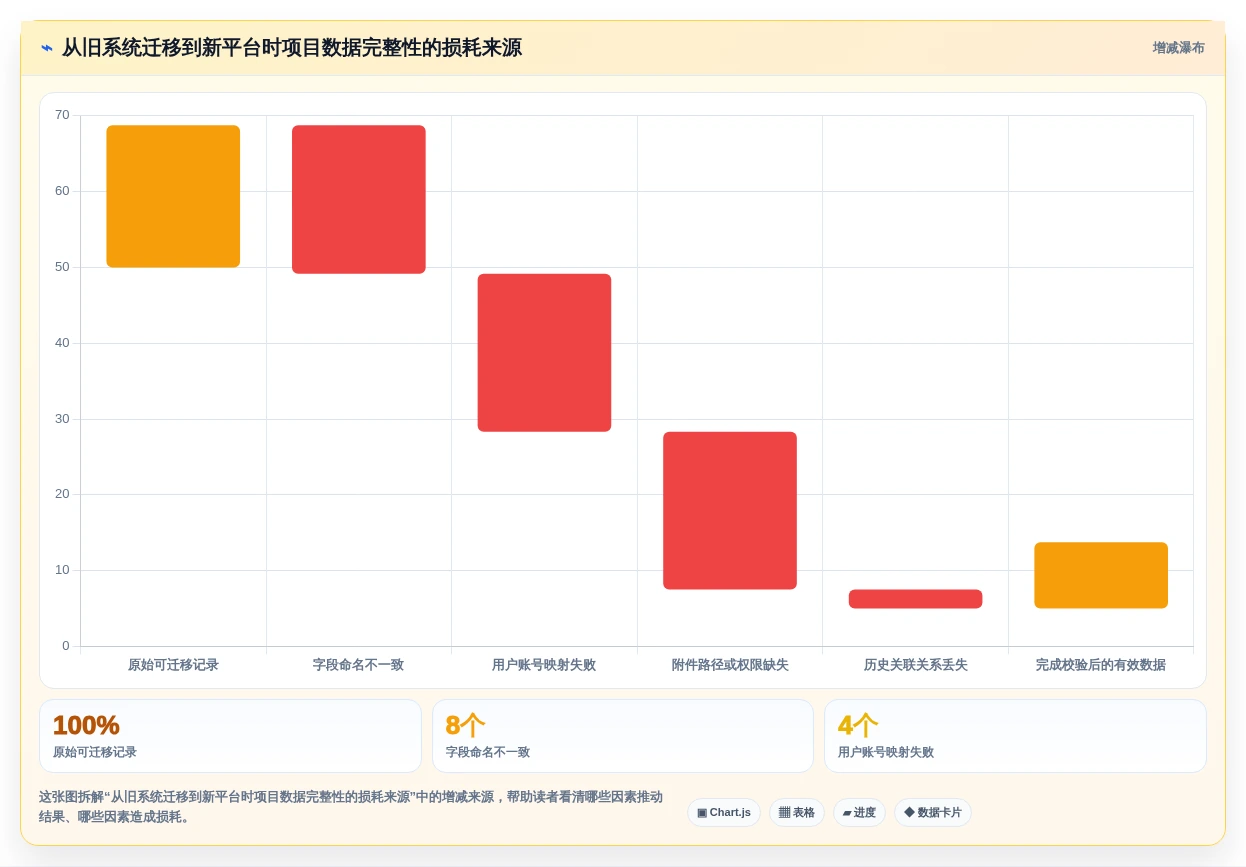The width and height of the screenshot is (1246, 867).
Task: Click the 附件路径或权限缺失 x-axis label
Action: (x=730, y=665)
